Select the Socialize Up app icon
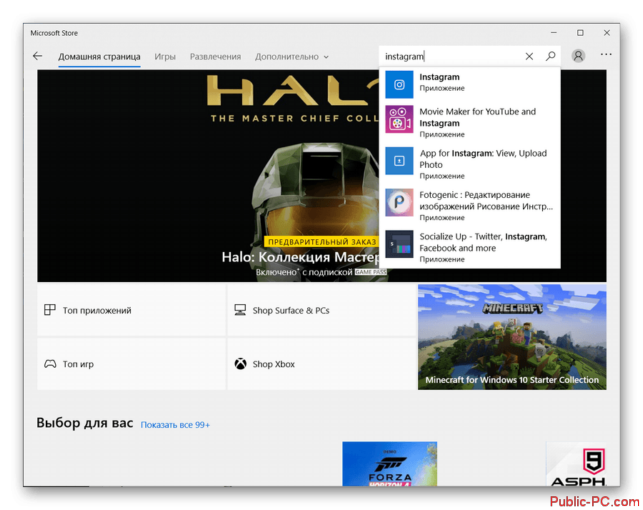643x510 pixels. coord(399,244)
